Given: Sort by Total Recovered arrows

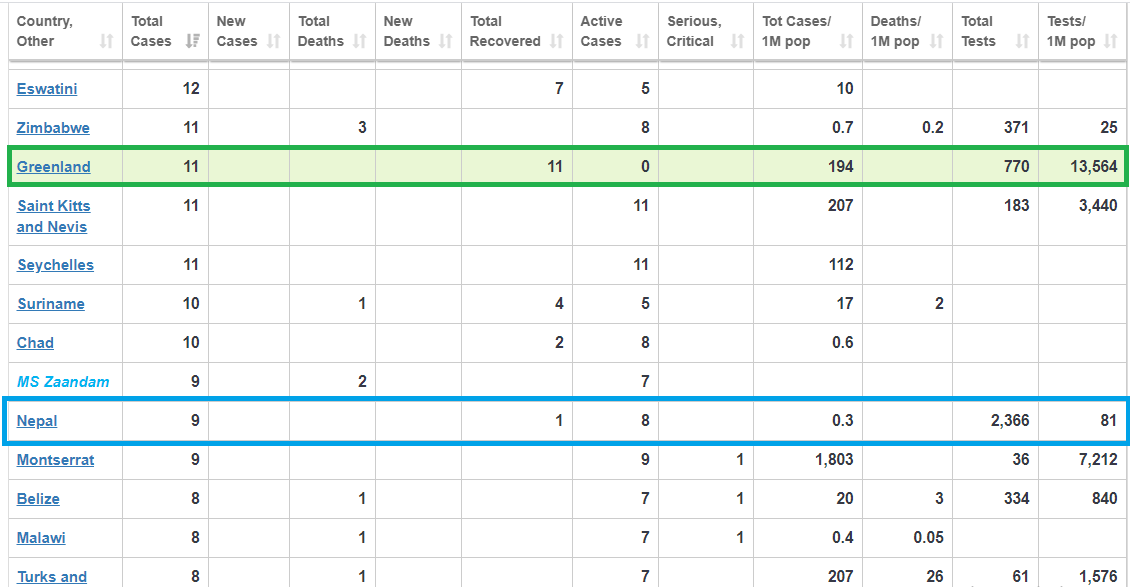Looking at the screenshot, I should pos(556,41).
